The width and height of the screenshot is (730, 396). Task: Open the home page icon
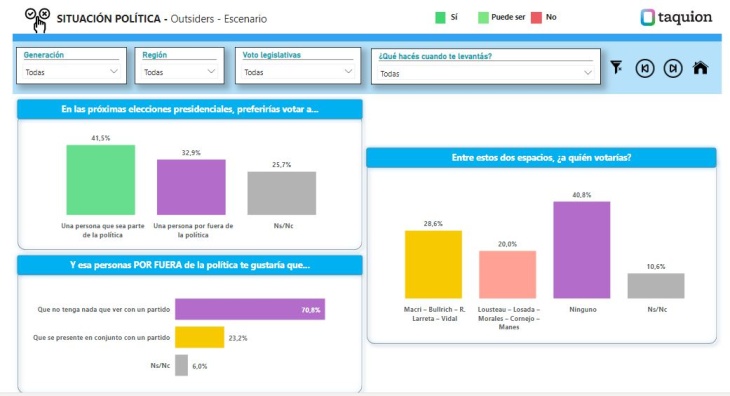(700, 68)
